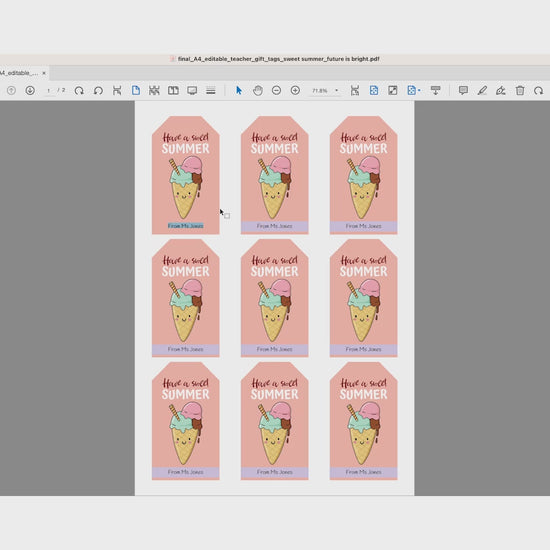
Task: Select the fit-one-full-page icon after rotate buttons
Action: [x=117, y=90]
